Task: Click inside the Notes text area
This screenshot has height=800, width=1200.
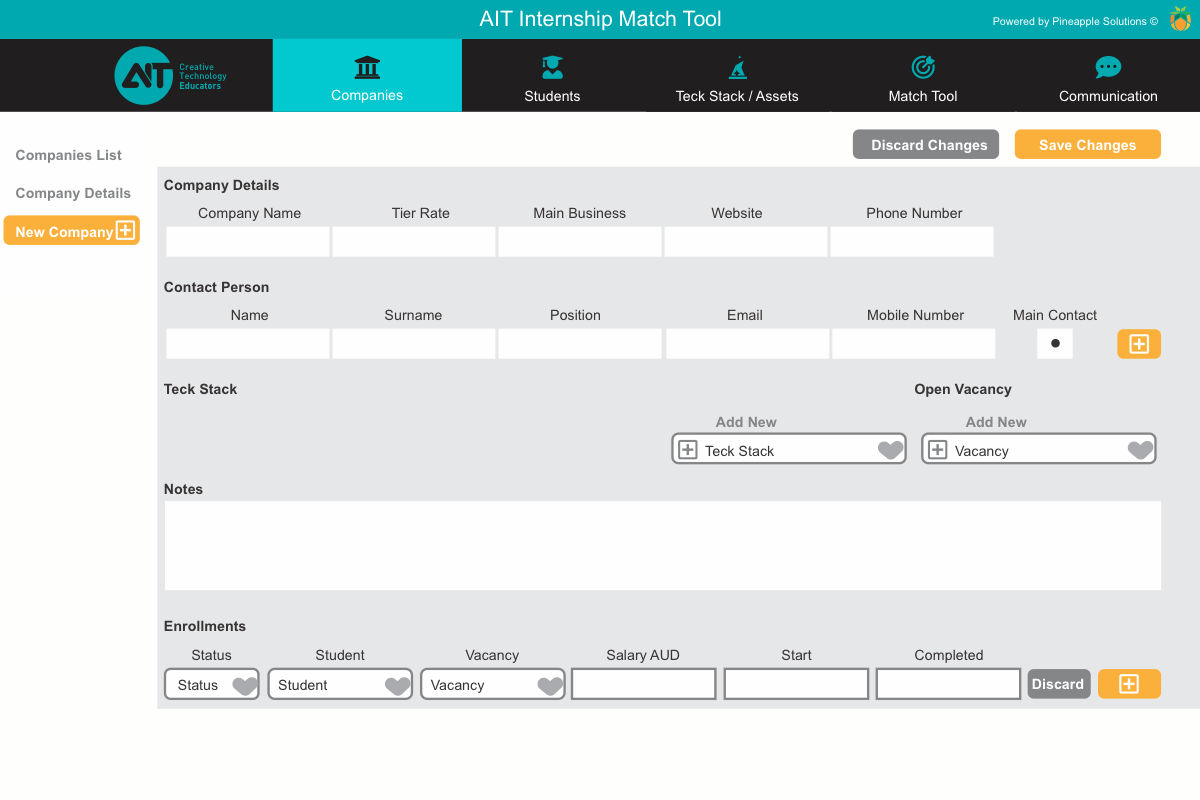Action: coord(662,545)
